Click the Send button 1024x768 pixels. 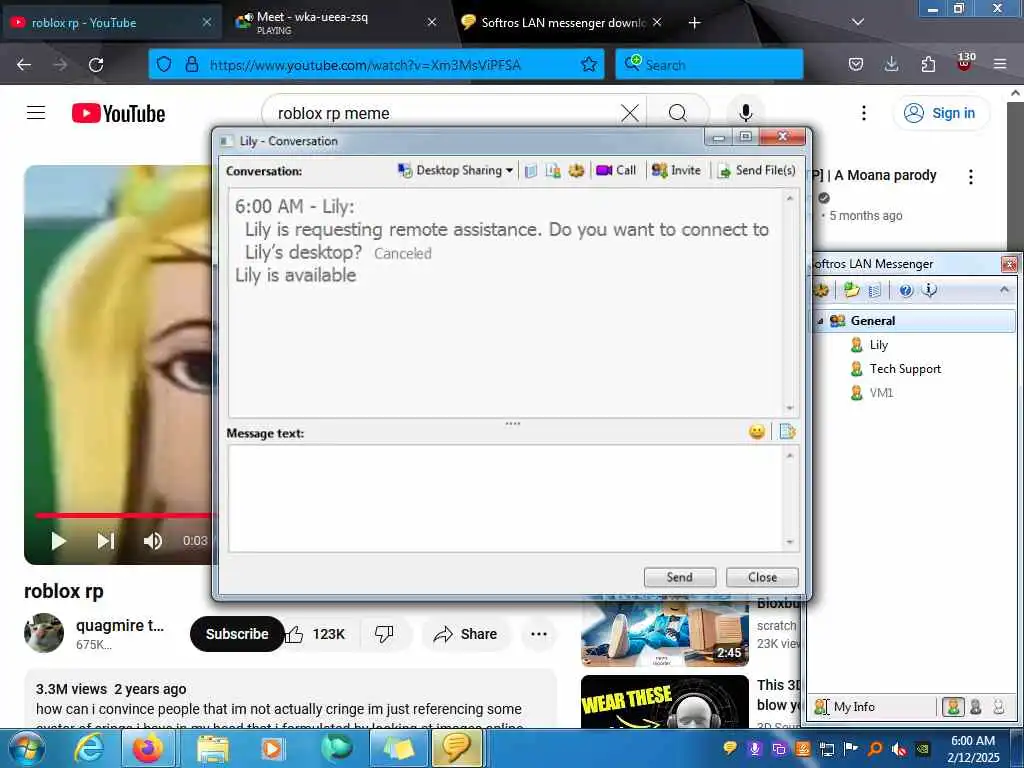(680, 577)
